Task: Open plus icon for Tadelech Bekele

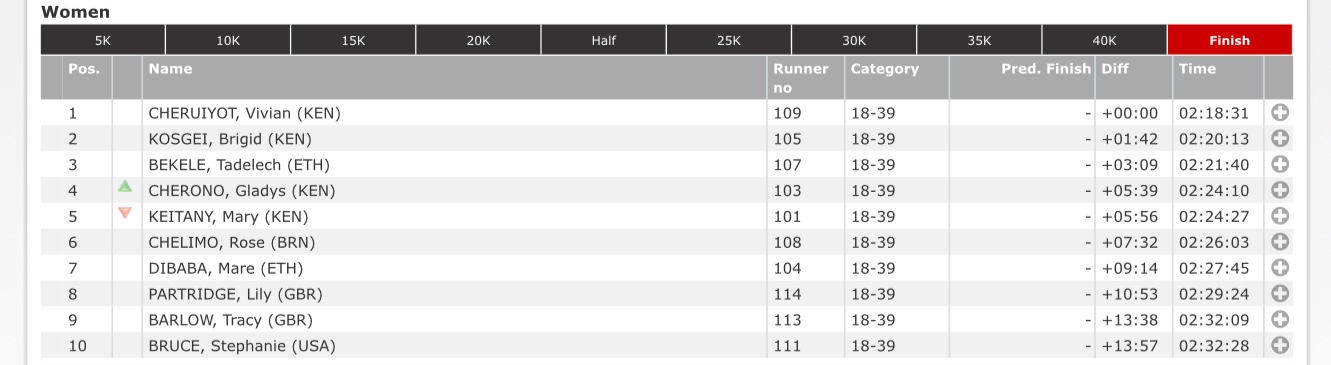Action: click(1279, 165)
